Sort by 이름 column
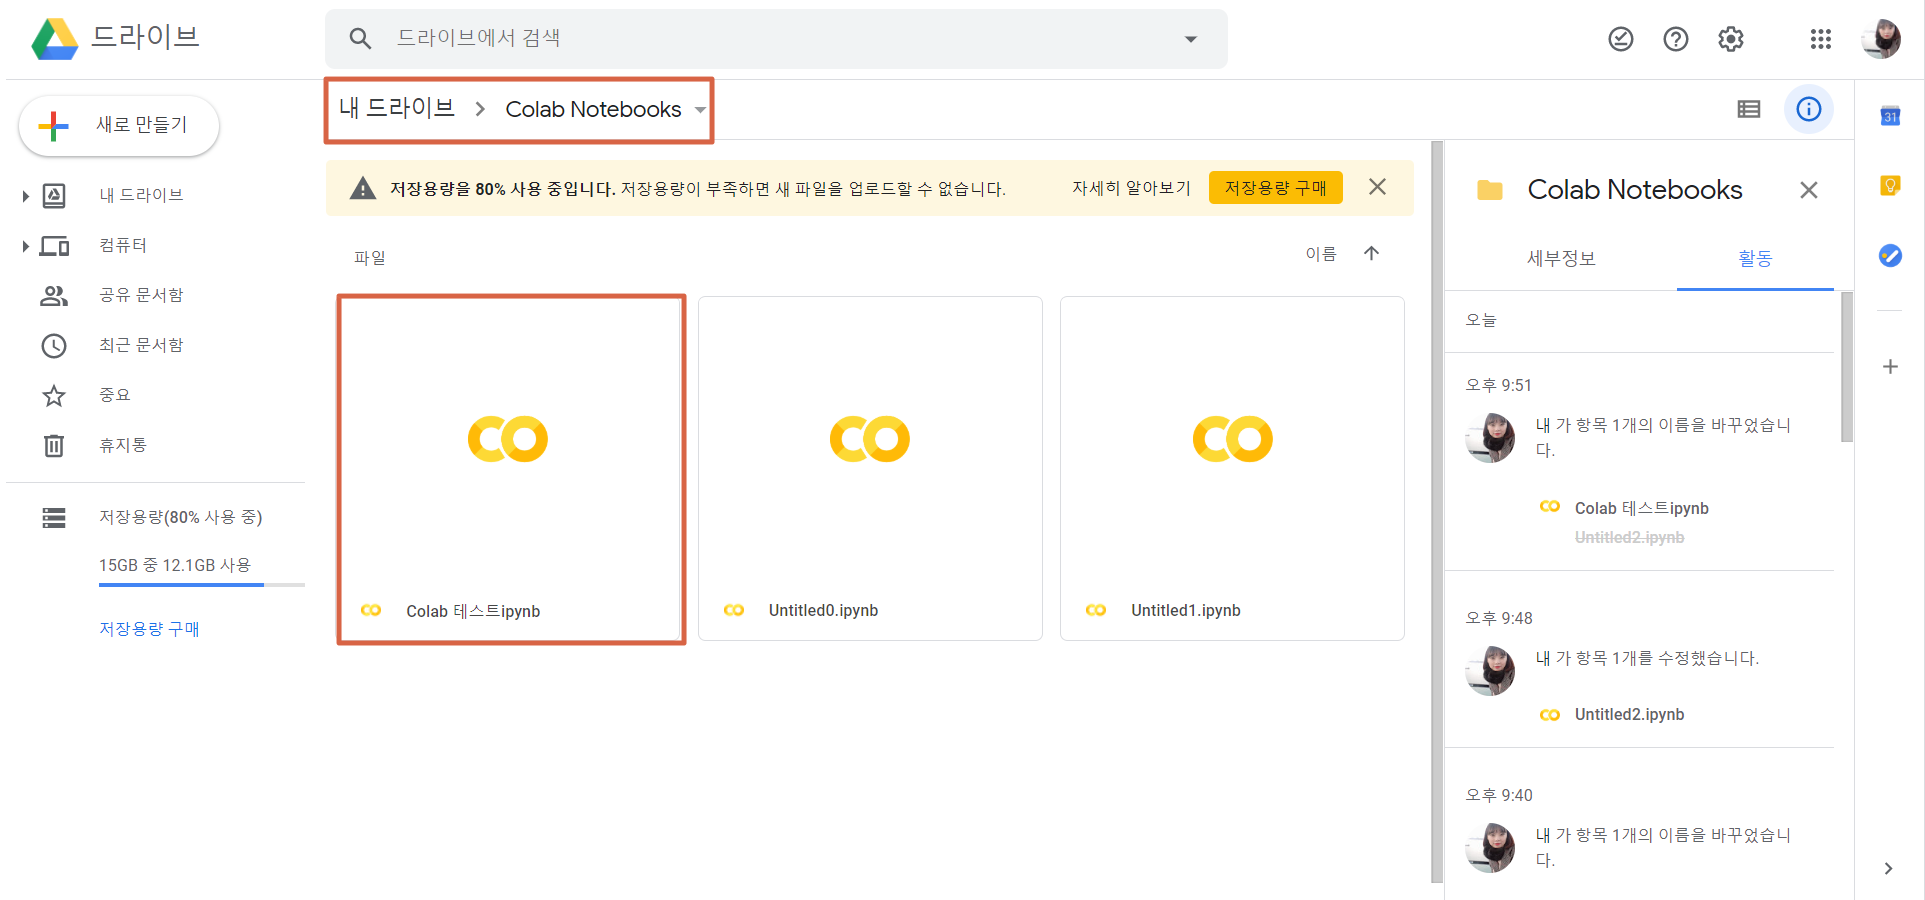The width and height of the screenshot is (1925, 900). tap(1321, 254)
